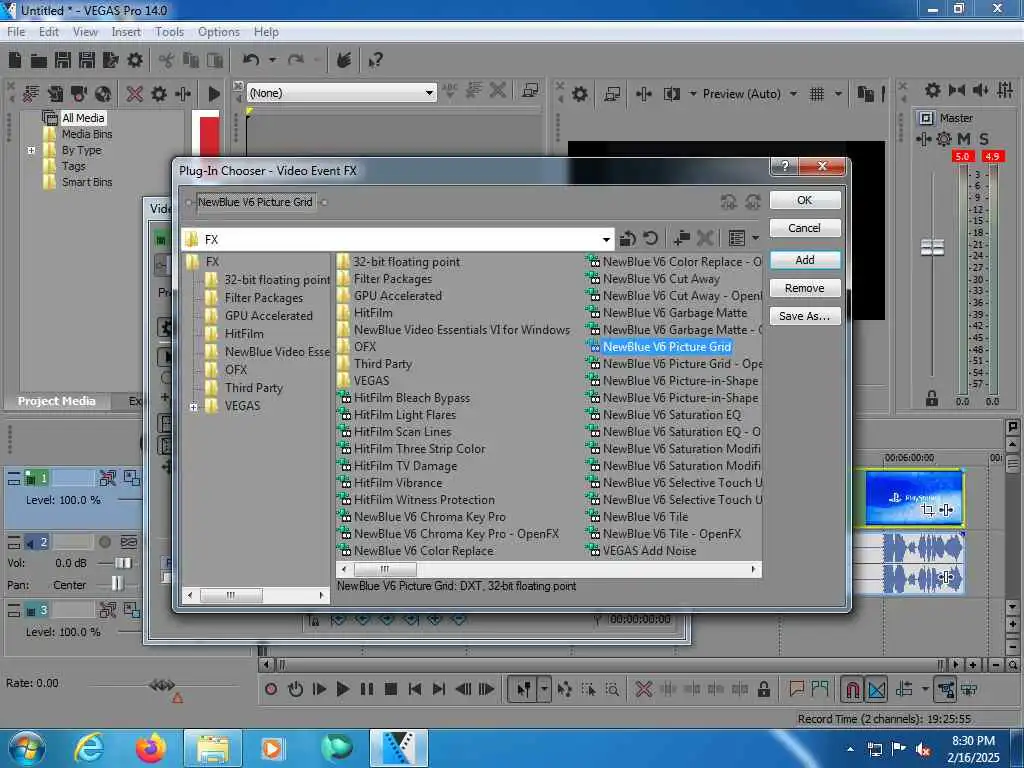Click Up One Level icon in Plug-In Chooser
Image resolution: width=1024 pixels, height=768 pixels.
(x=628, y=239)
